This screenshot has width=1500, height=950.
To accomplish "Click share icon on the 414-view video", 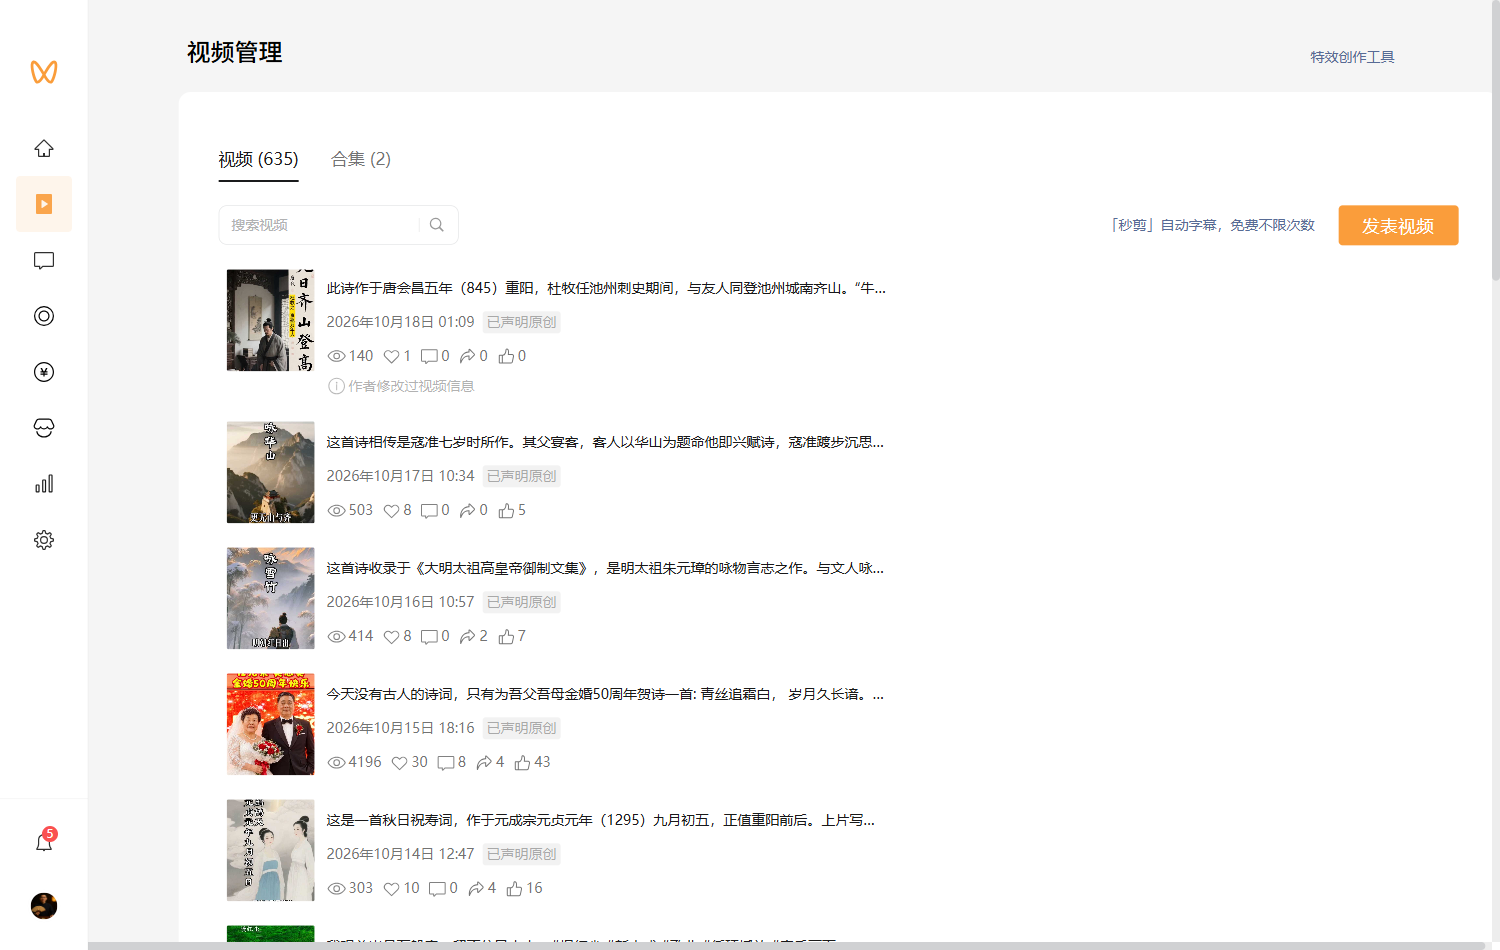I will [467, 636].
